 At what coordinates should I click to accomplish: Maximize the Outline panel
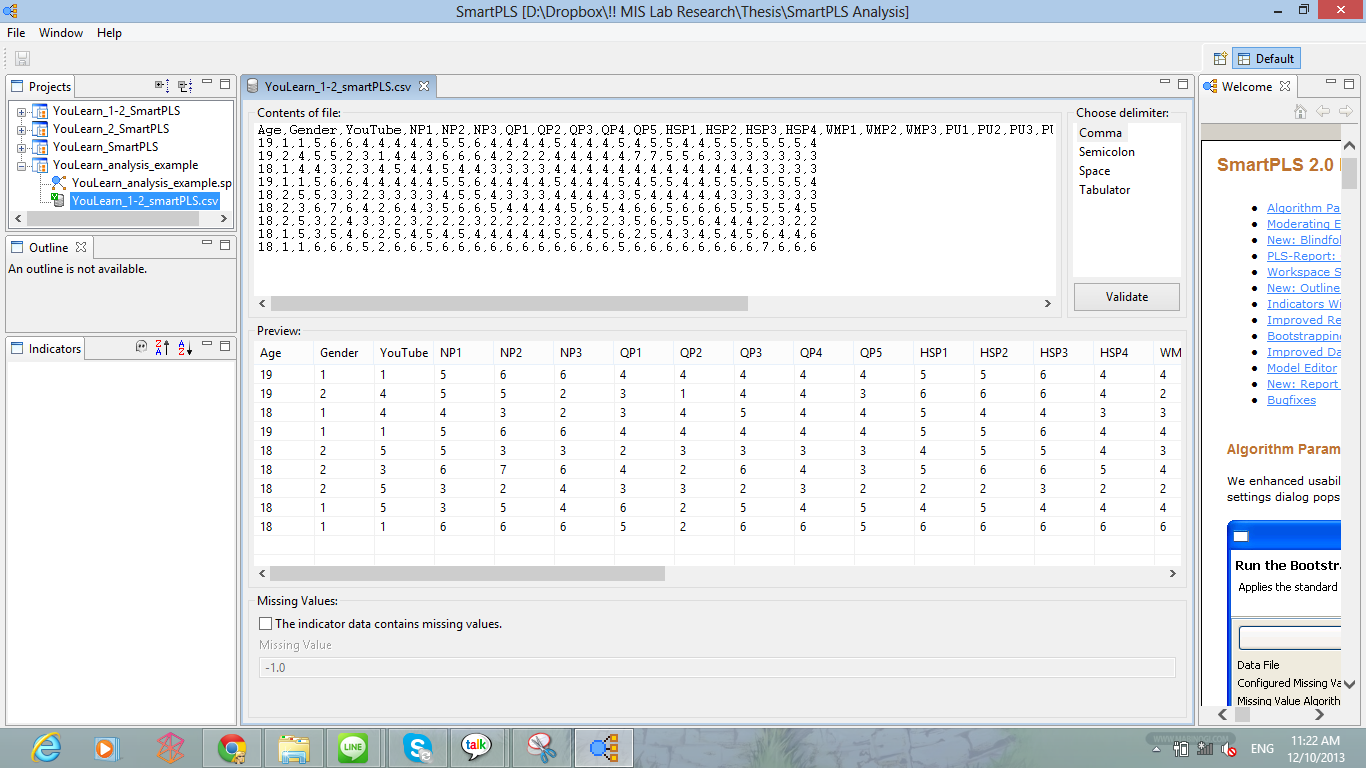click(x=225, y=243)
